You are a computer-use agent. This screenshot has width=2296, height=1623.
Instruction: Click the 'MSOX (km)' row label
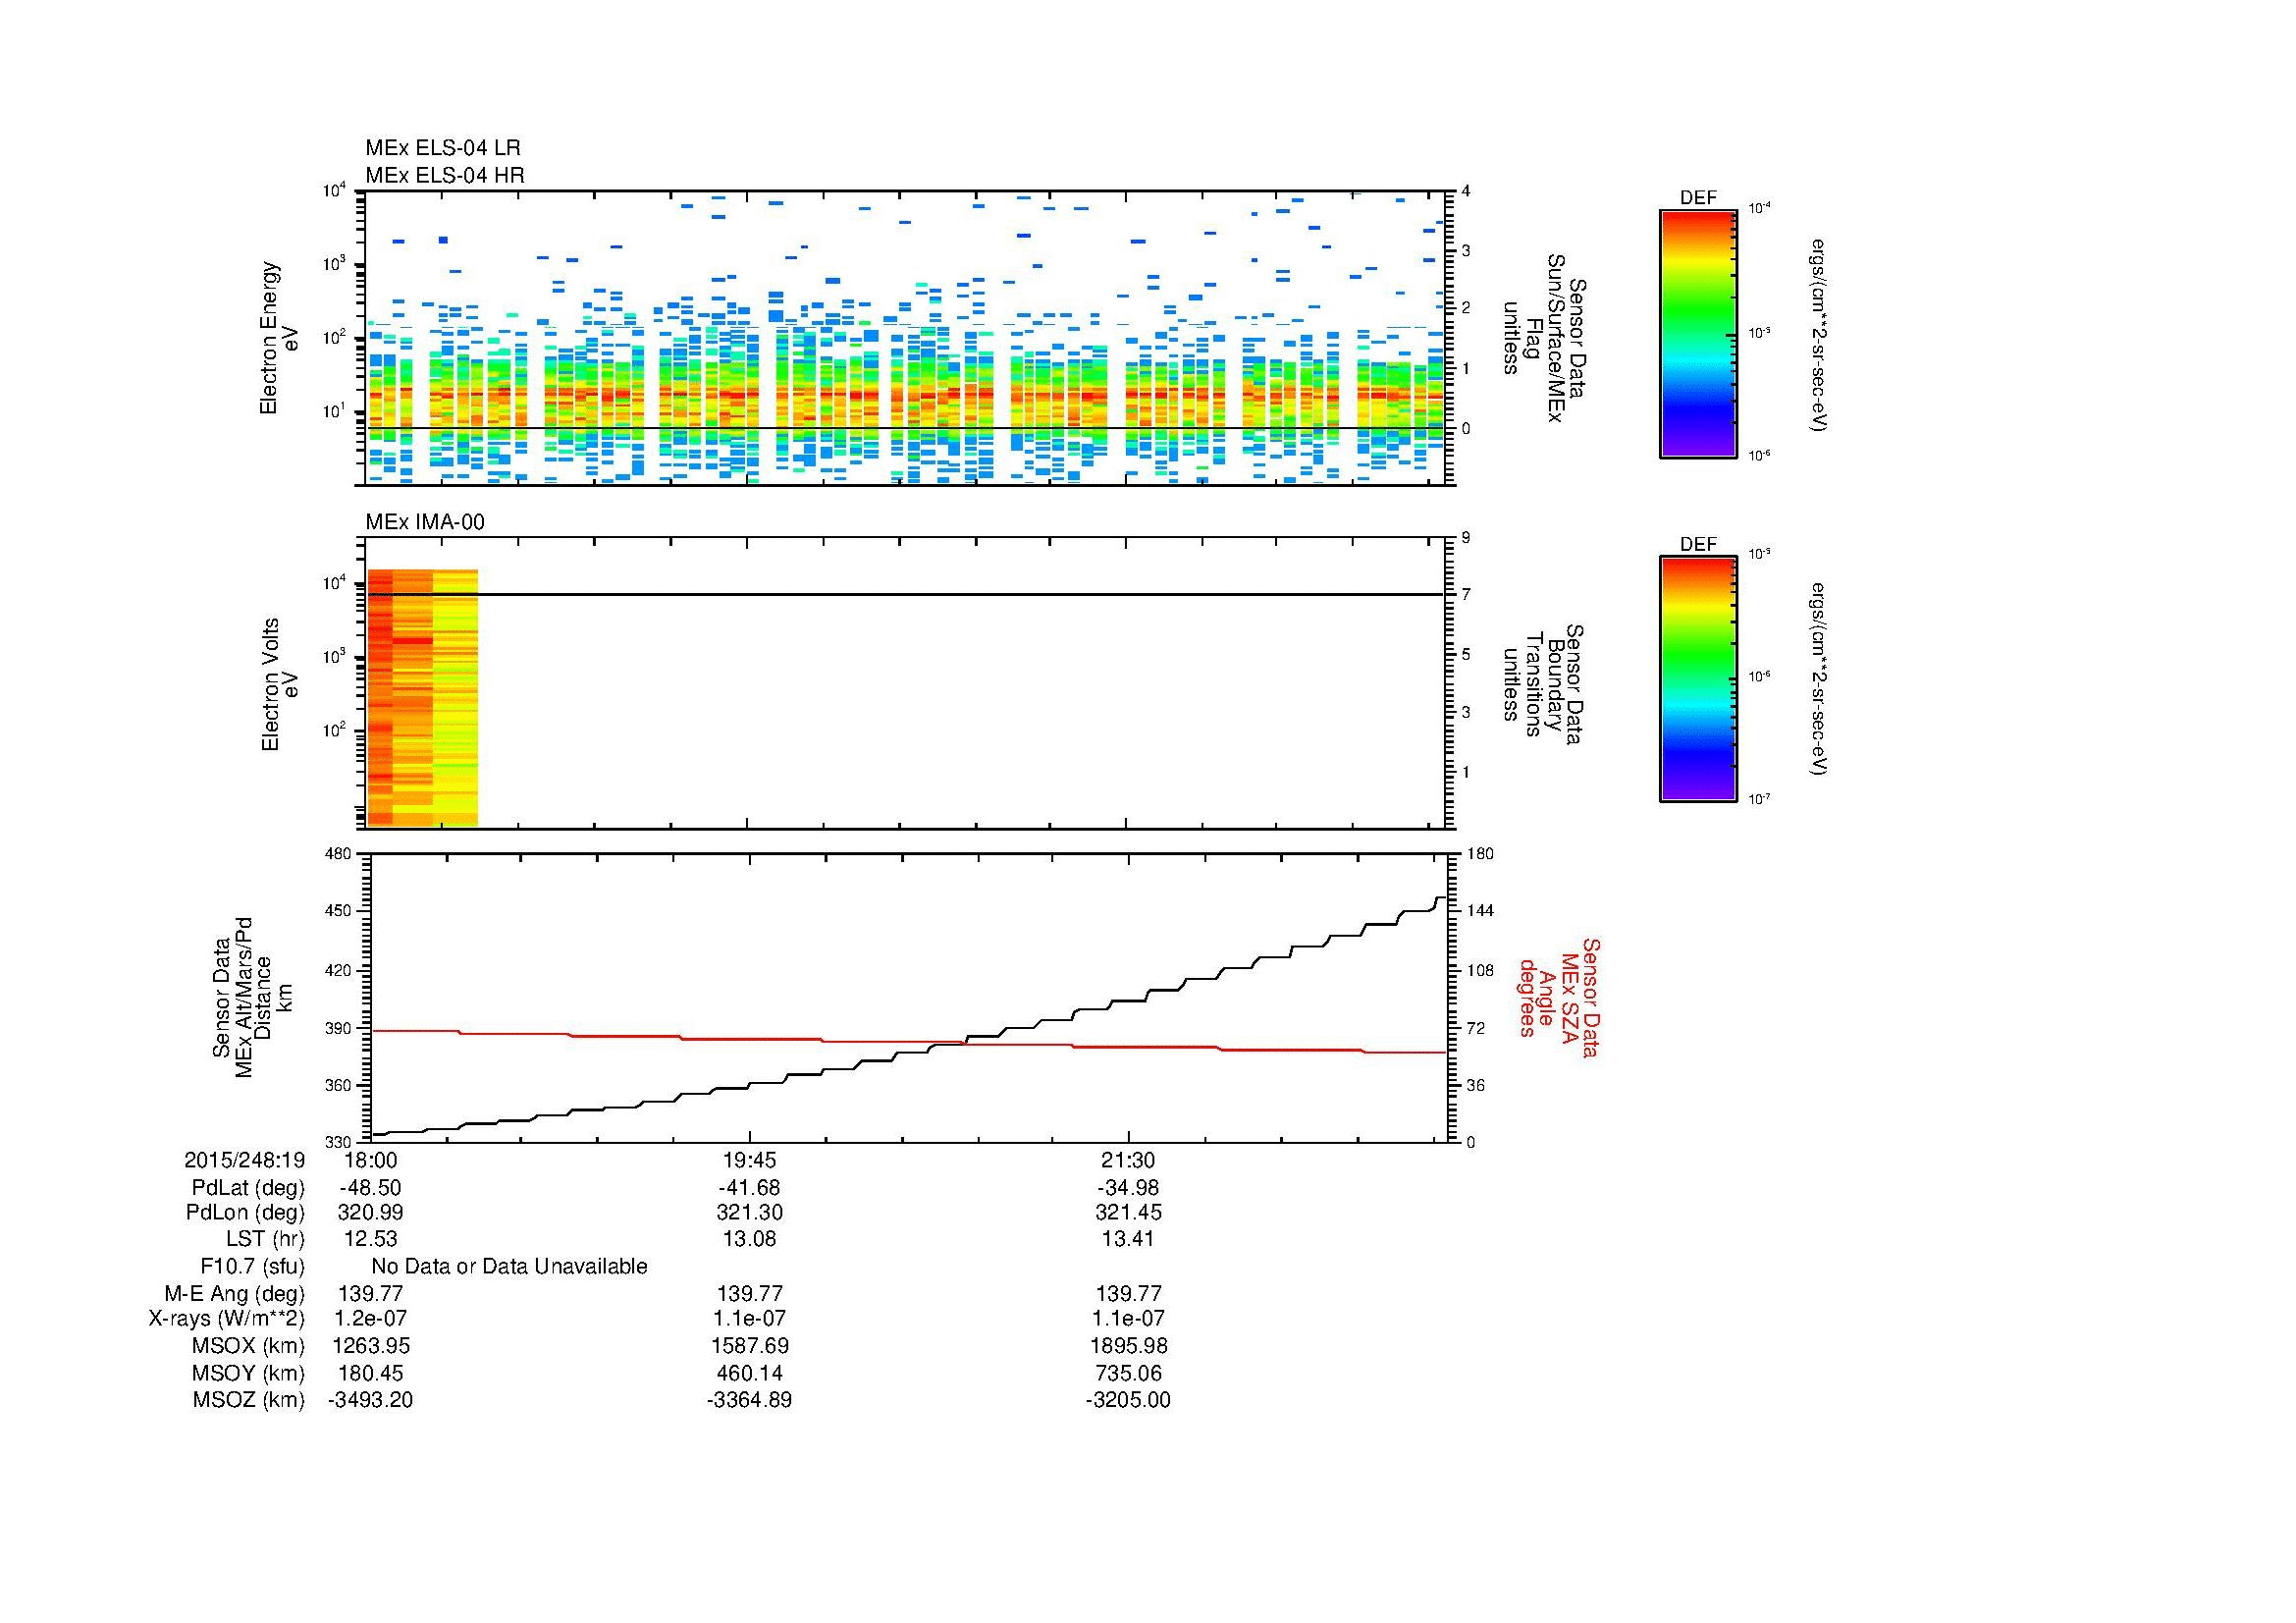(x=249, y=1346)
